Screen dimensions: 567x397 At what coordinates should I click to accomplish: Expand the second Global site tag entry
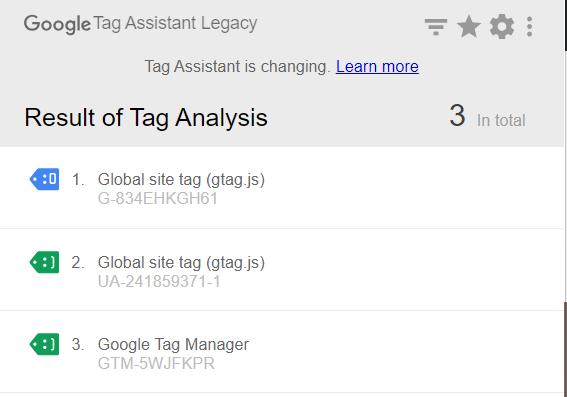(282, 270)
